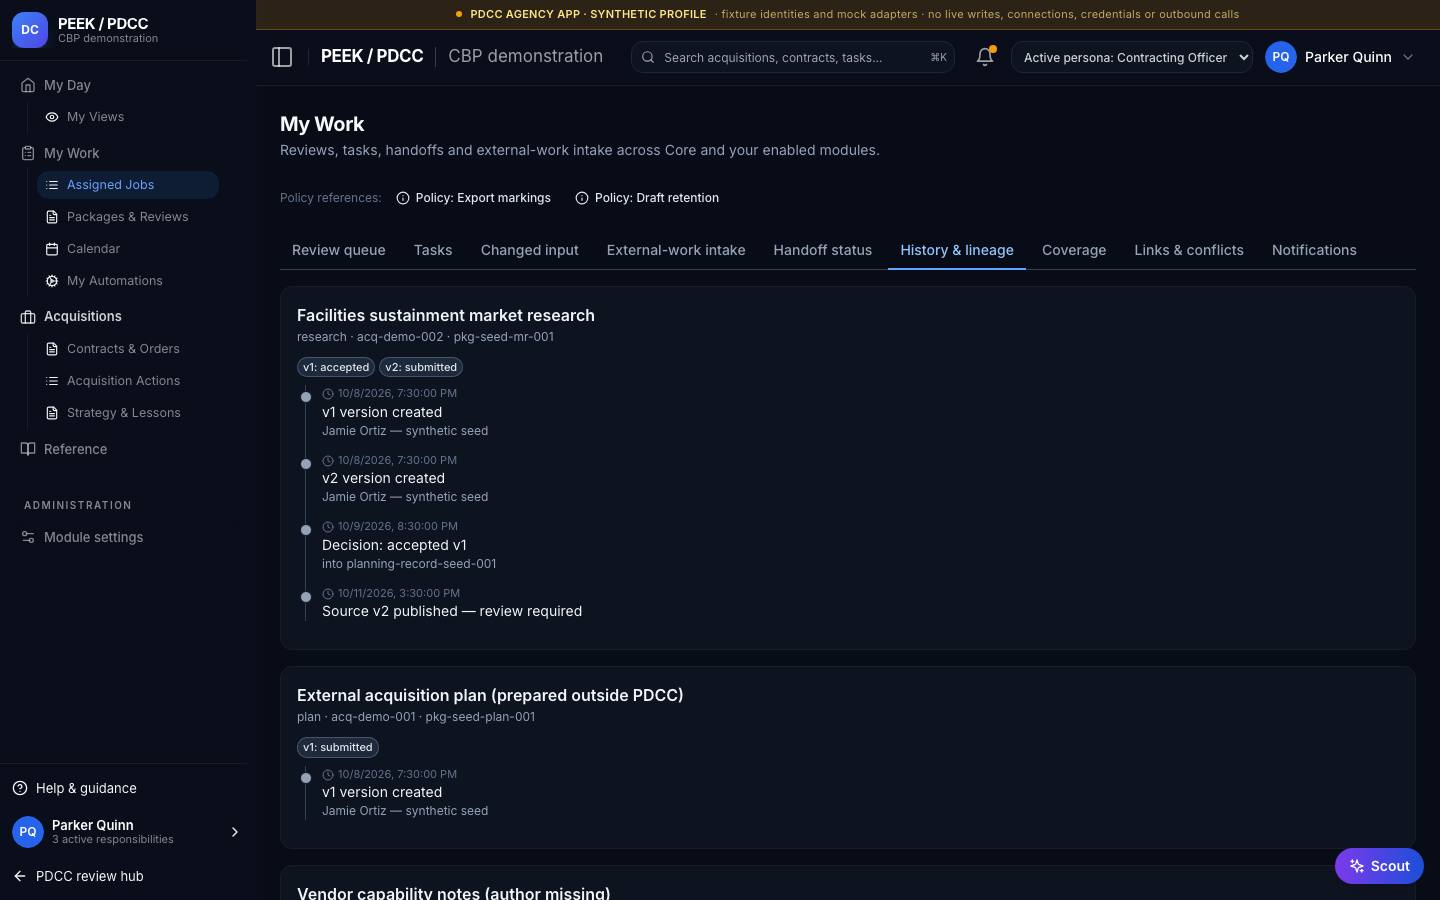1440x900 pixels.
Task: Click the My Day home icon
Action: tap(28, 85)
